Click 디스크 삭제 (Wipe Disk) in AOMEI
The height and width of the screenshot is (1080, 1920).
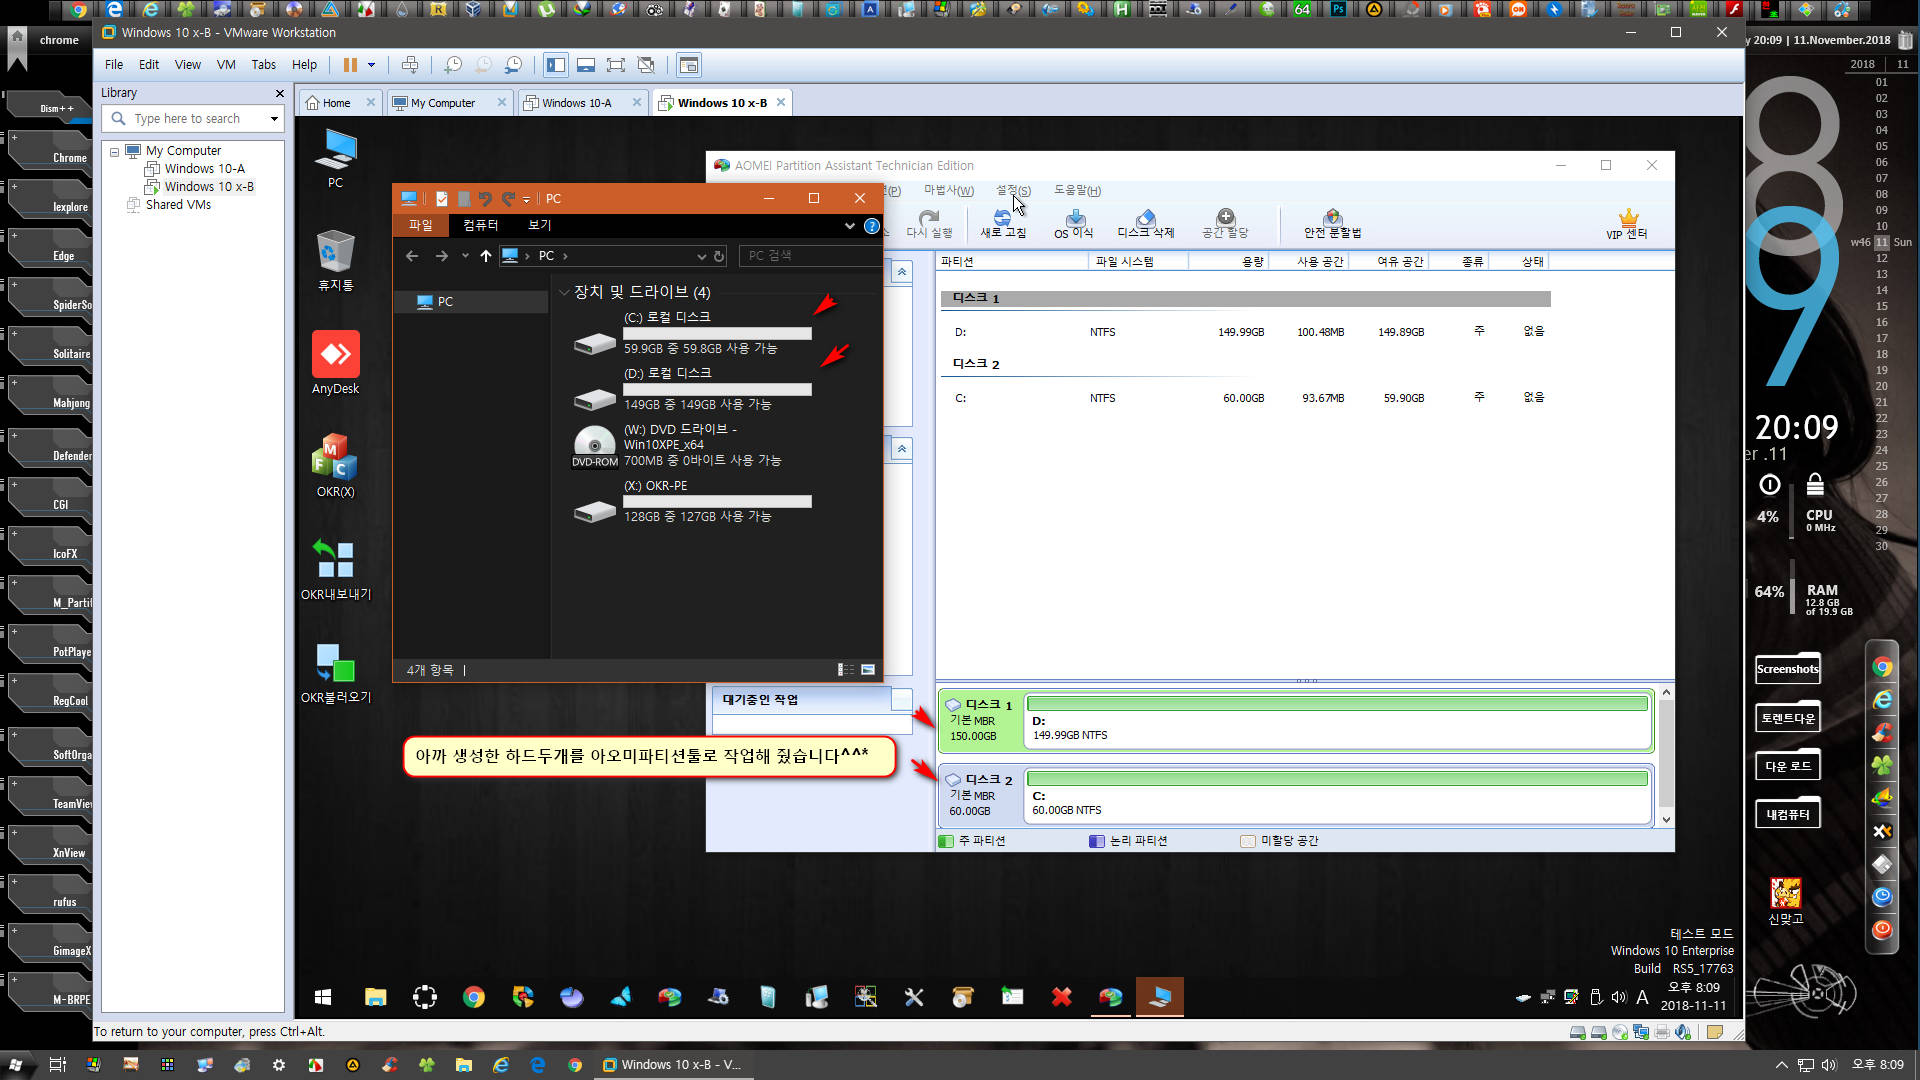(x=1145, y=224)
